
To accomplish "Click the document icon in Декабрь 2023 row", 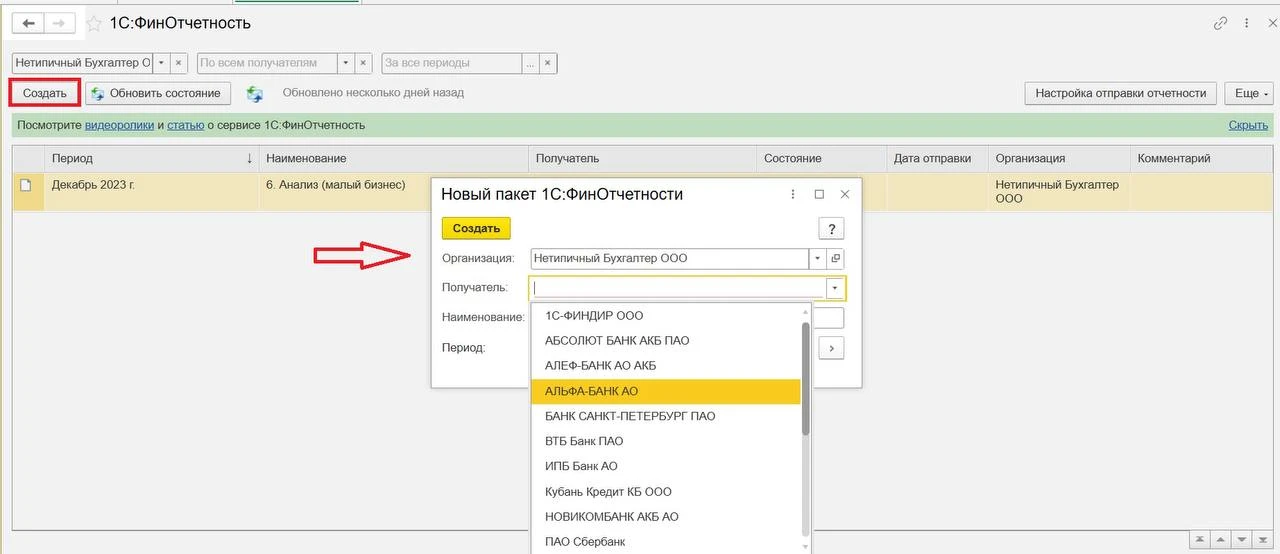I will (27, 185).
